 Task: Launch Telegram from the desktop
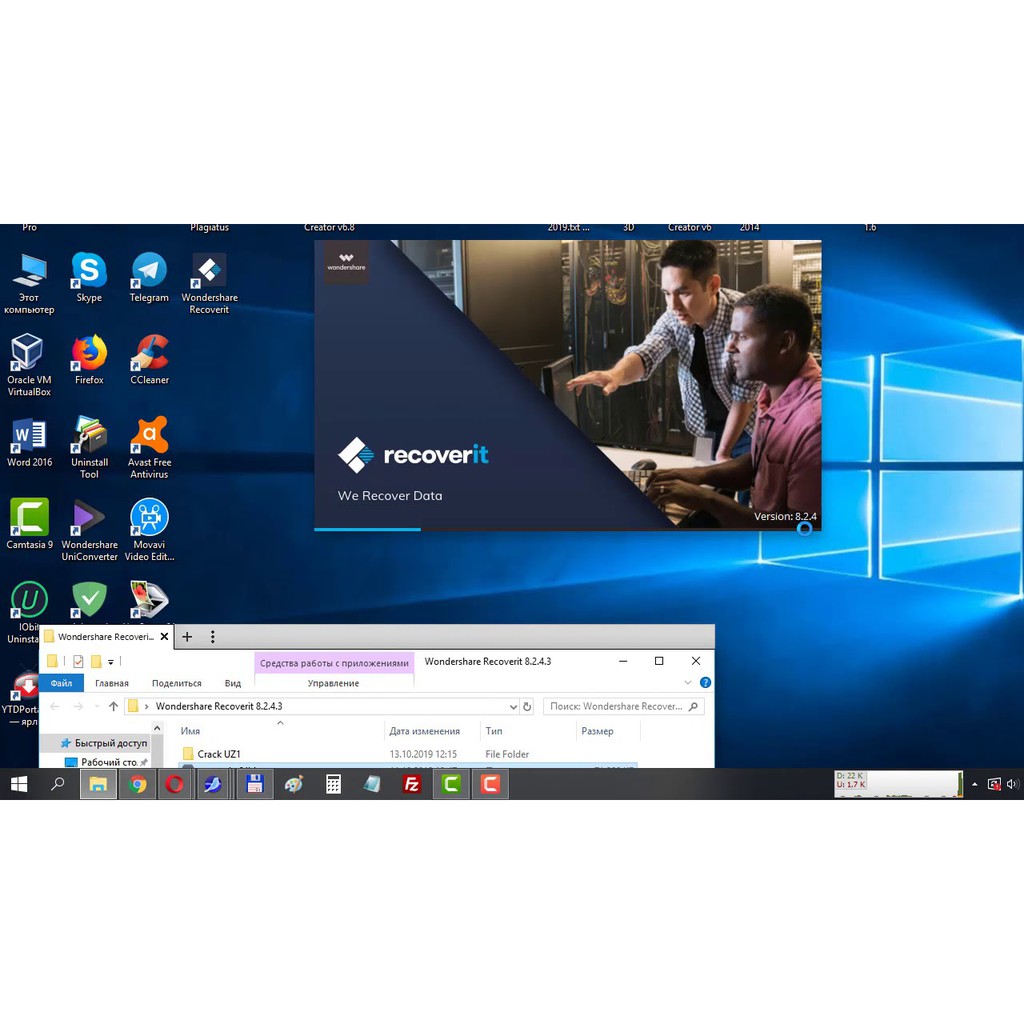click(149, 278)
